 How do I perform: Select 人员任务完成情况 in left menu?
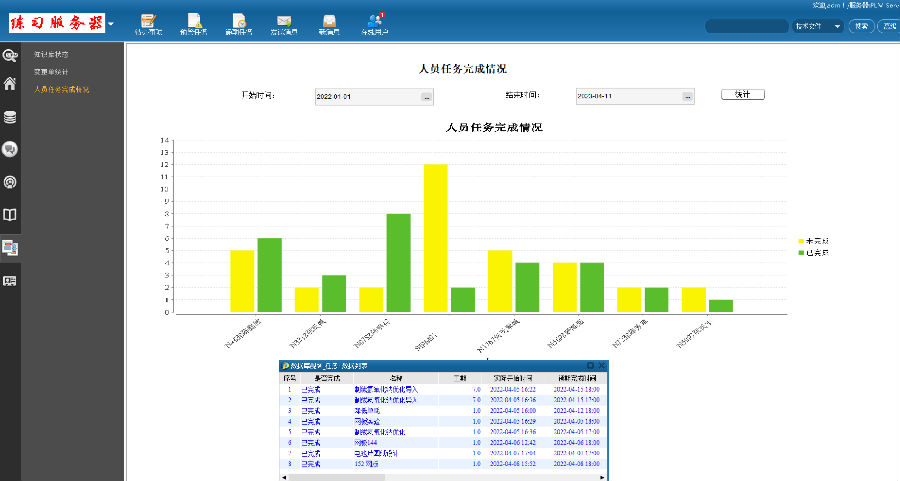[61, 89]
